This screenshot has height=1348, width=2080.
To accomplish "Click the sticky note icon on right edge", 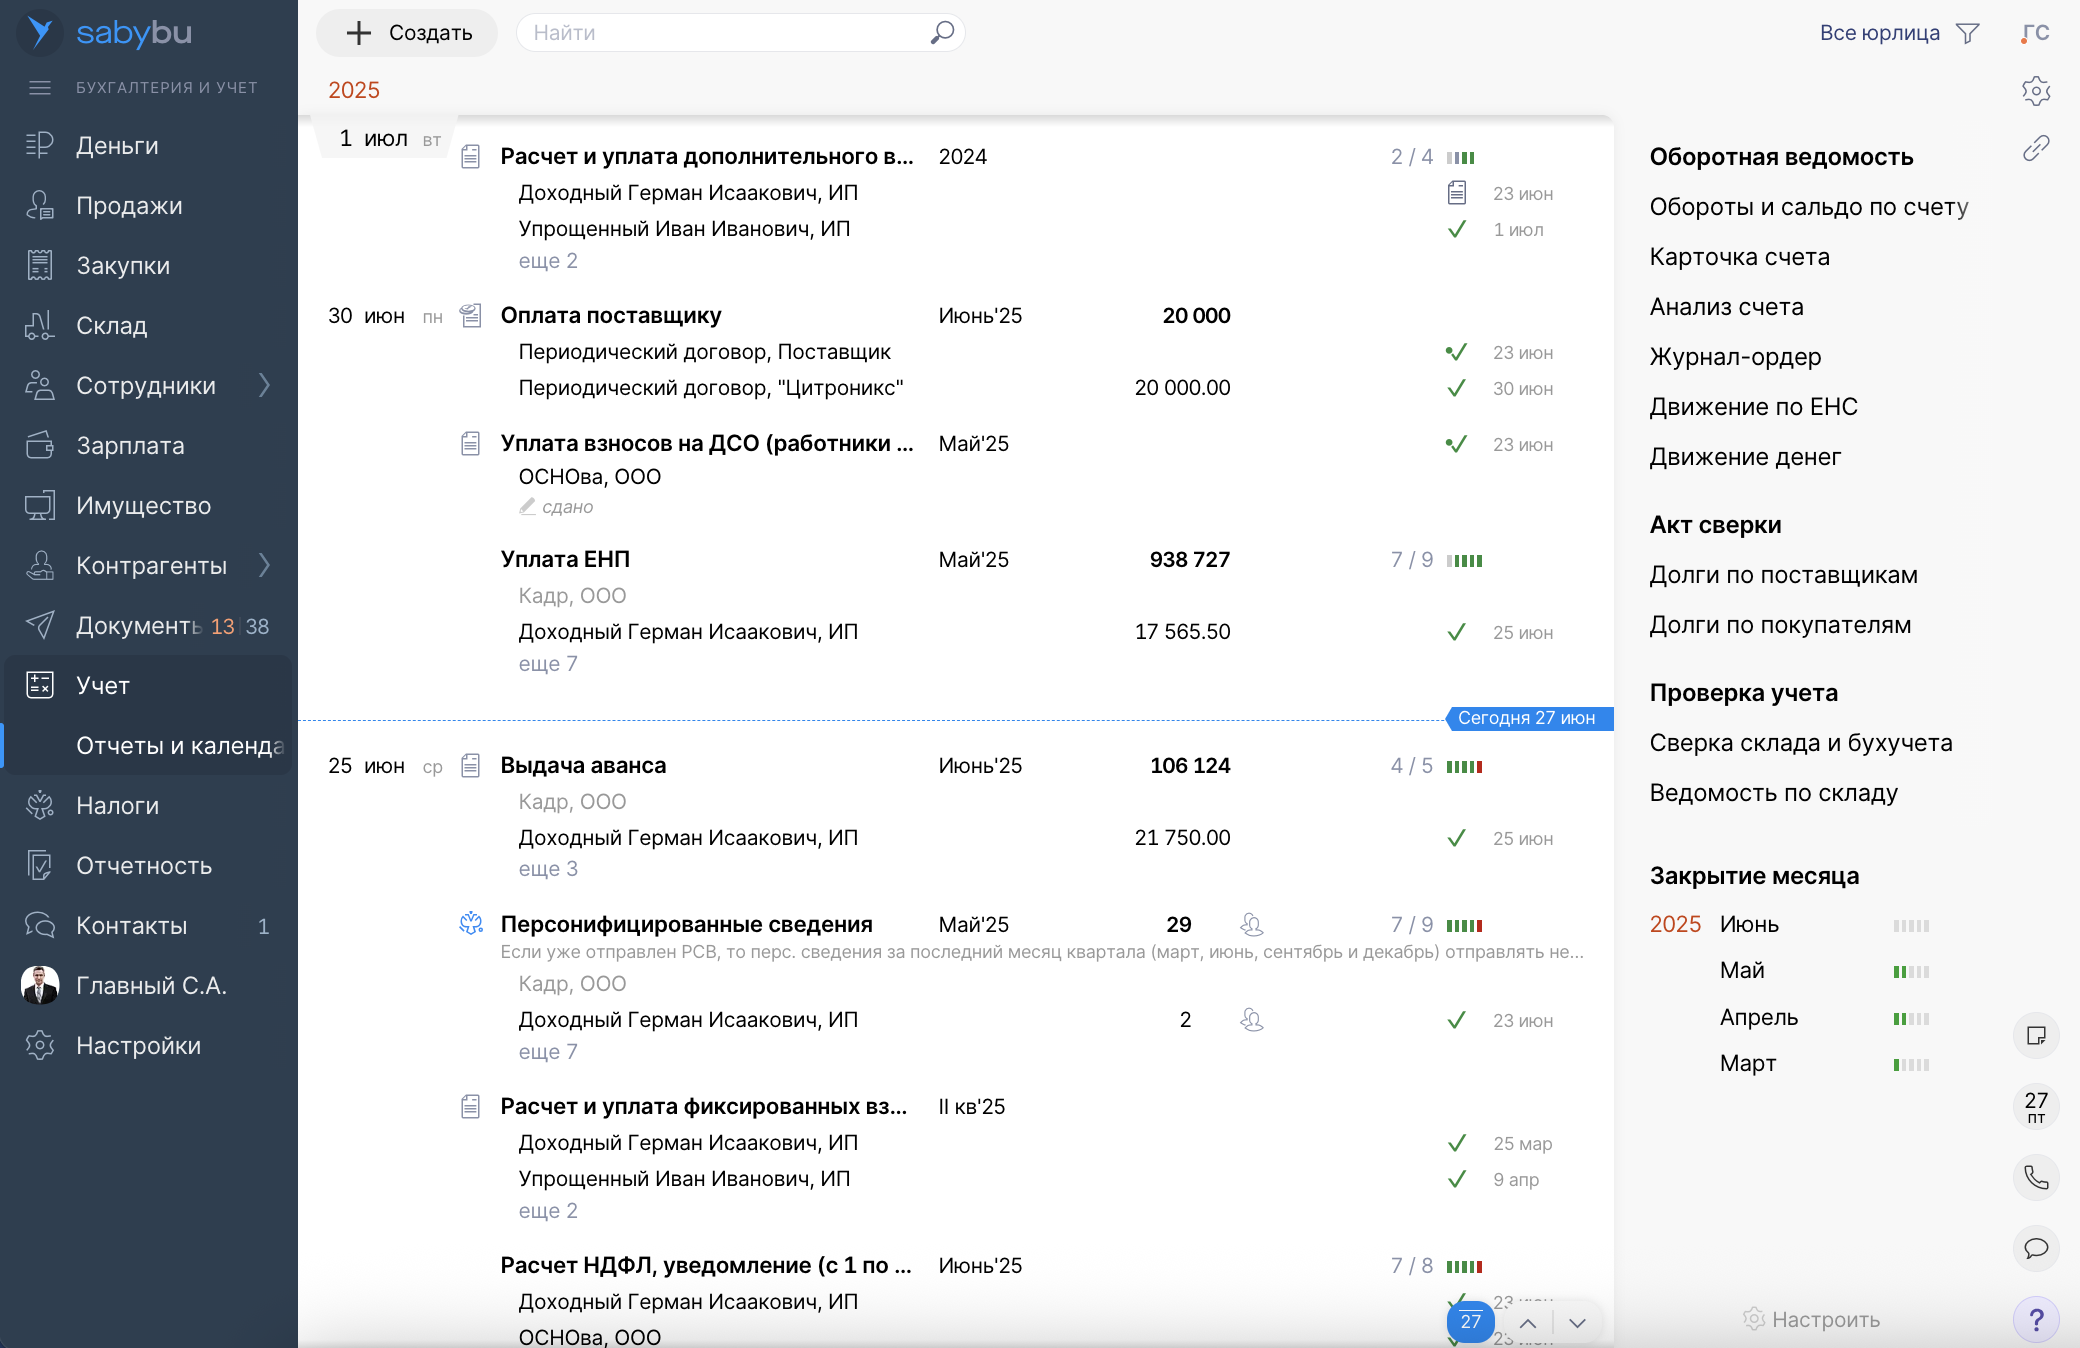I will tap(2036, 1035).
